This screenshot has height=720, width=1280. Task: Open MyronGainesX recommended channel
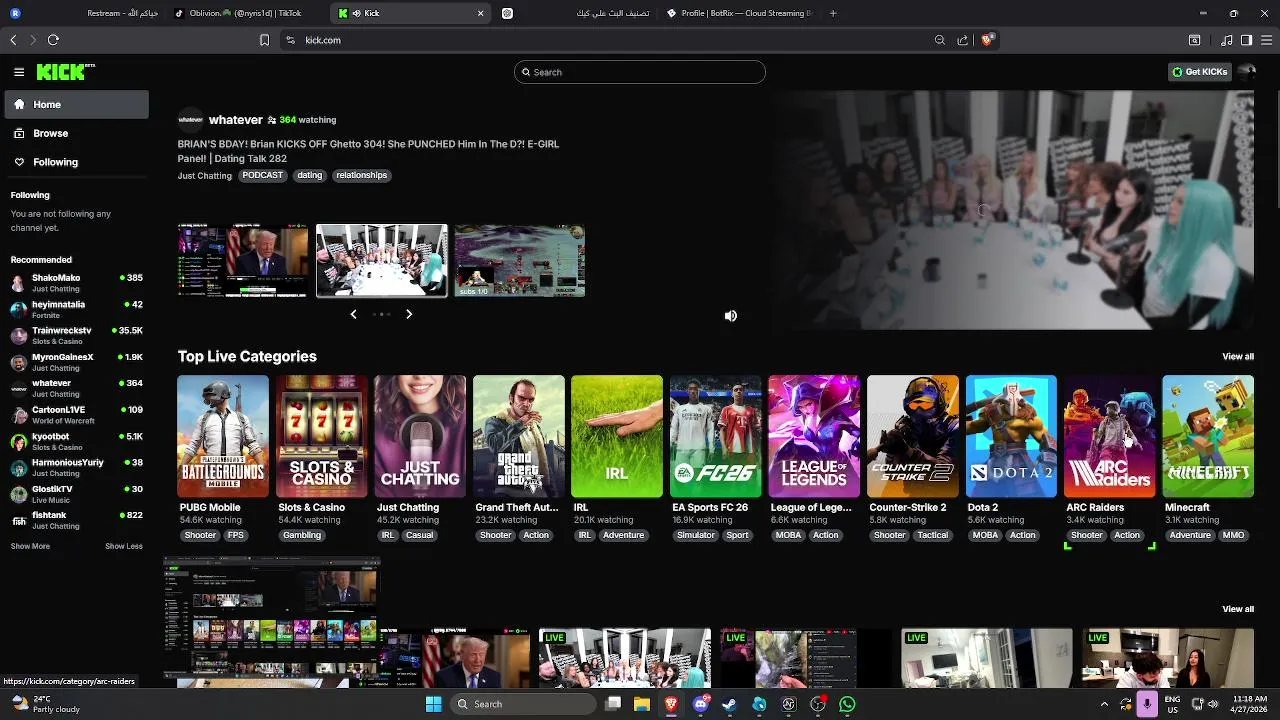pos(76,362)
